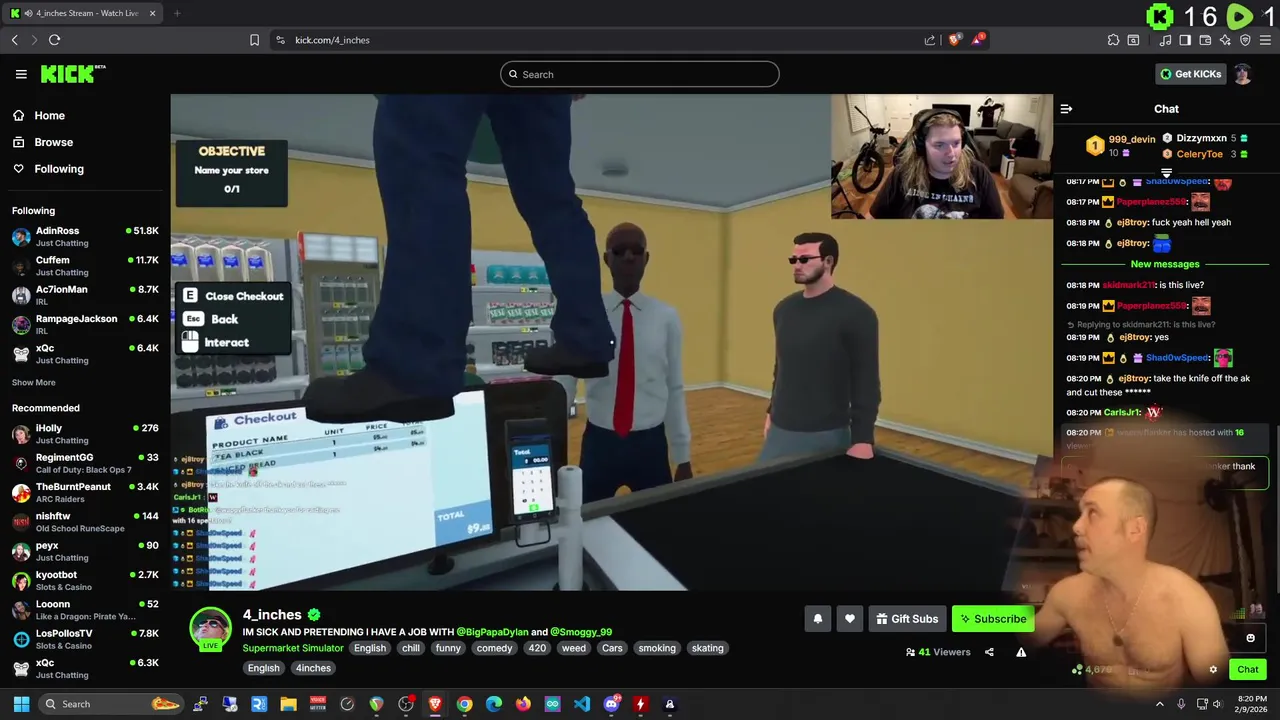Click the Get KICKs button
Image resolution: width=1280 pixels, height=720 pixels.
coord(1189,74)
